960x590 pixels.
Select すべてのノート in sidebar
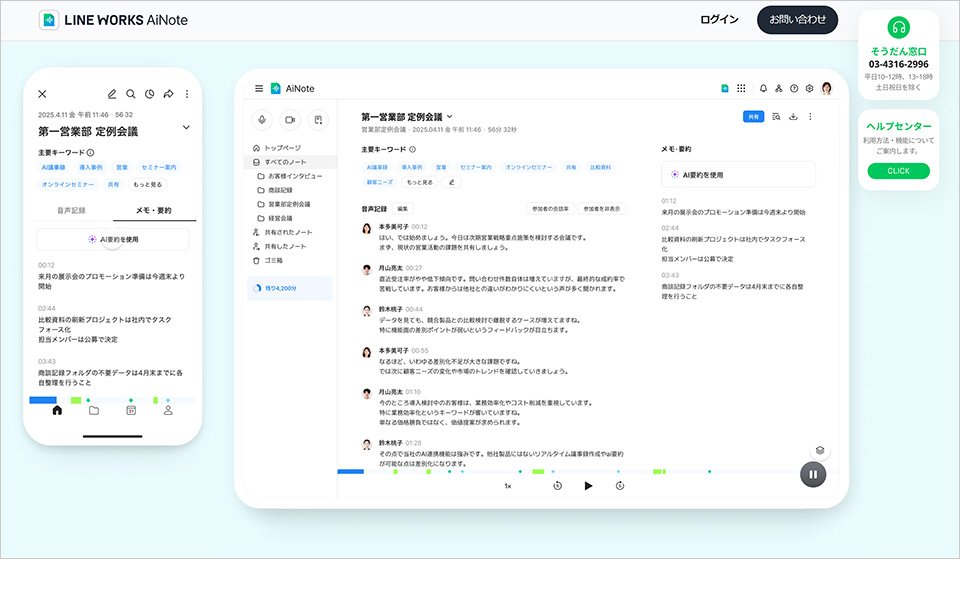(291, 162)
